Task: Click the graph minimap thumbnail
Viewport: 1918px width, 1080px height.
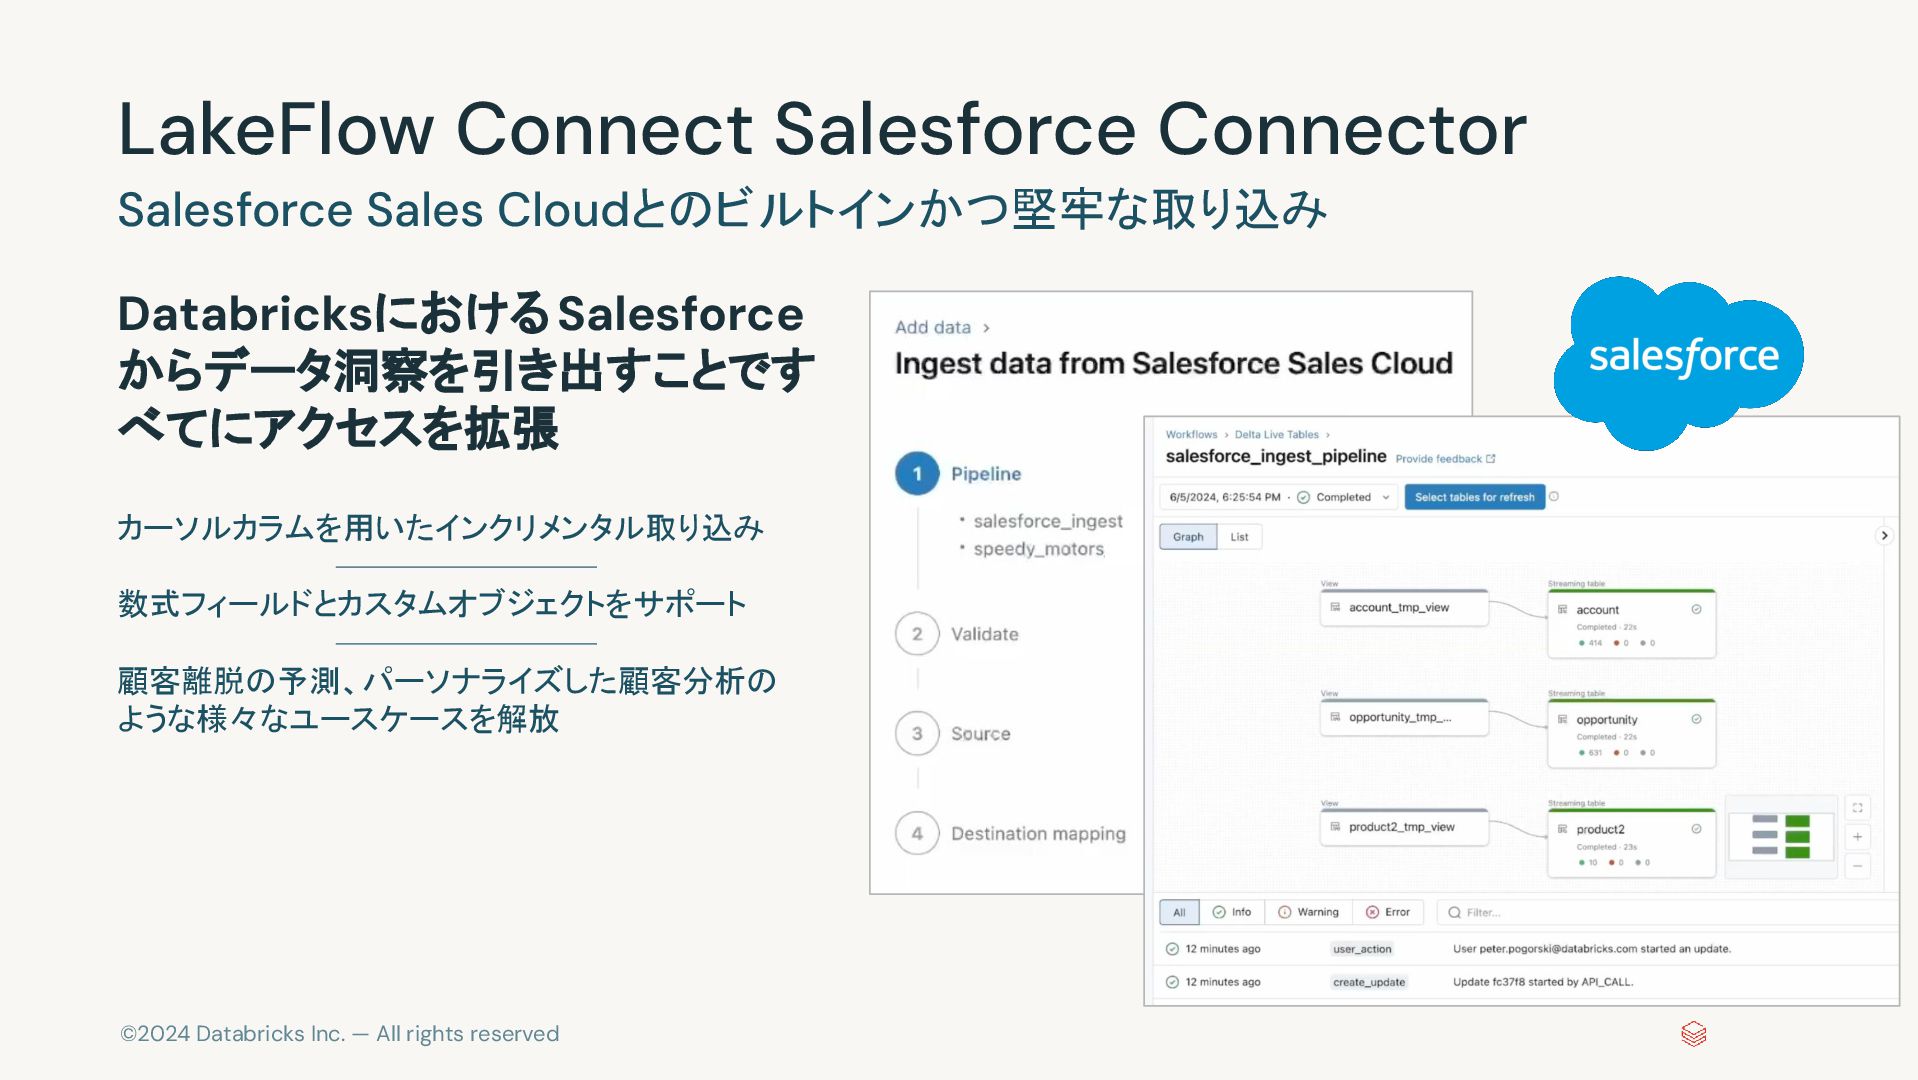Action: point(1781,836)
